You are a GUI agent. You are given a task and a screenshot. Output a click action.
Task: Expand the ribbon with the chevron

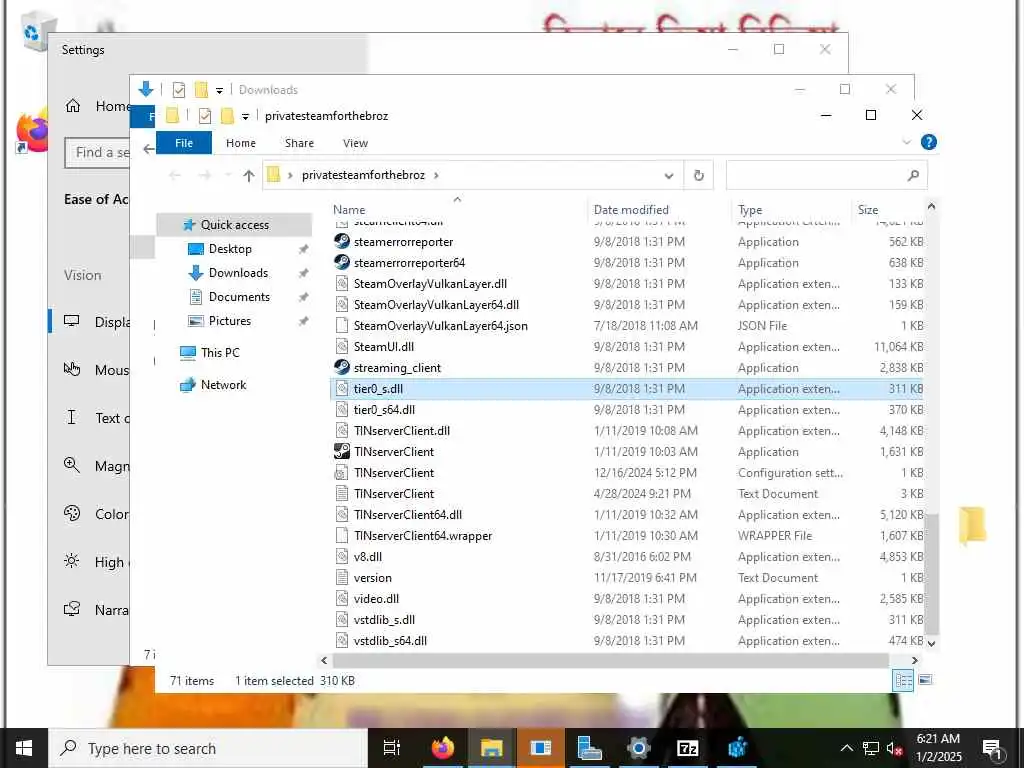(906, 142)
